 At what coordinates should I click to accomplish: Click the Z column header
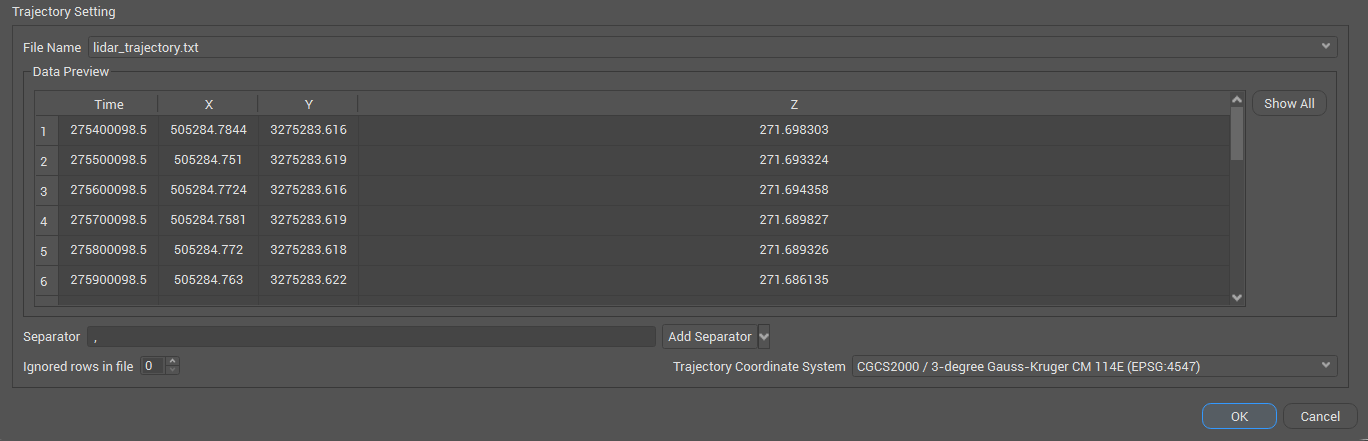click(794, 104)
